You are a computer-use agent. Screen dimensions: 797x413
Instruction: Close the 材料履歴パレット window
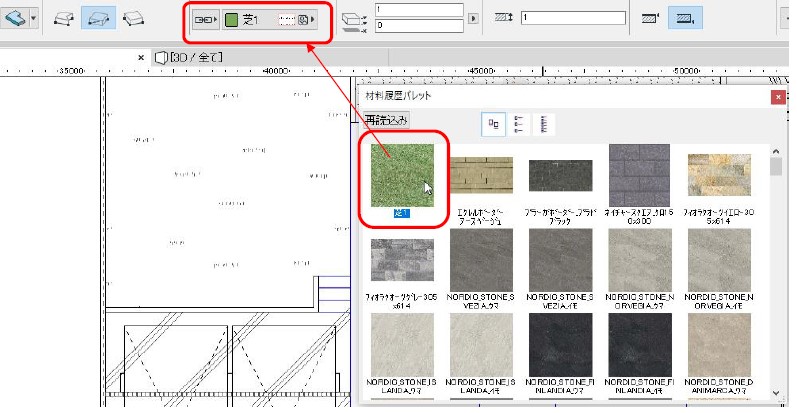click(x=777, y=98)
